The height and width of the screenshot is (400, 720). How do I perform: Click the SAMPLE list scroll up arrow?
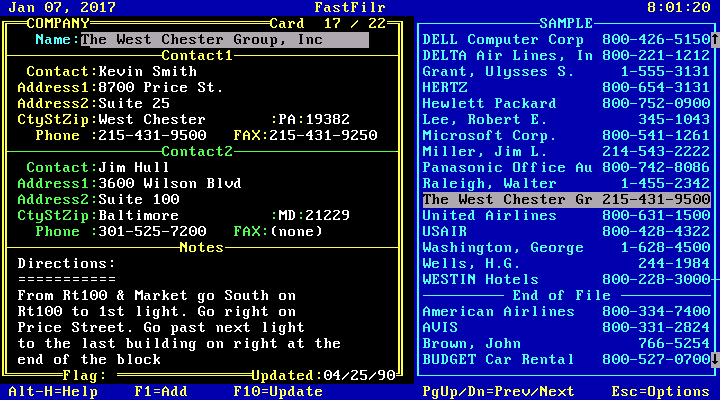click(715, 39)
